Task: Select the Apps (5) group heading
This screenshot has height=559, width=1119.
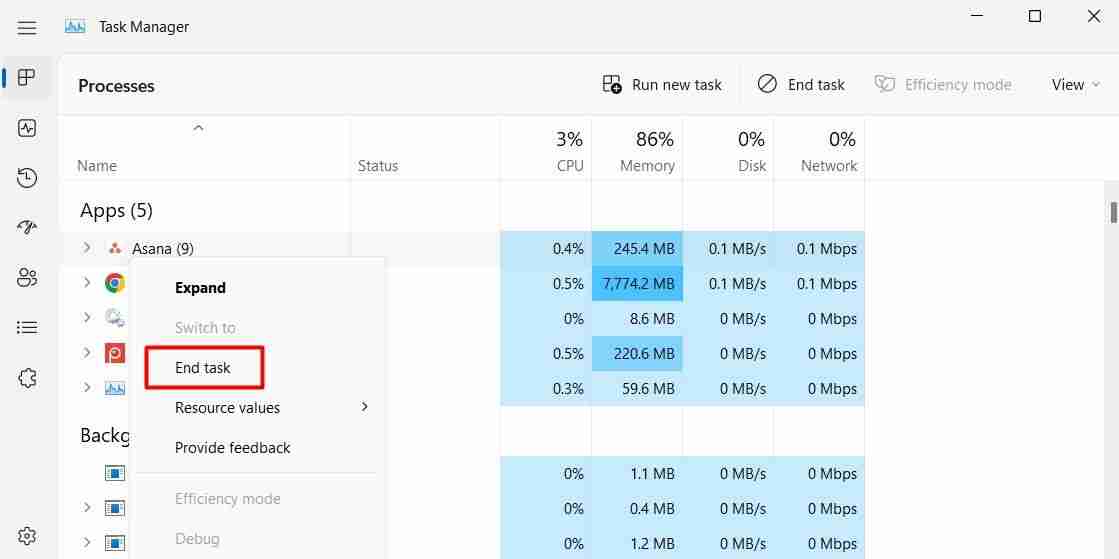Action: tap(116, 211)
